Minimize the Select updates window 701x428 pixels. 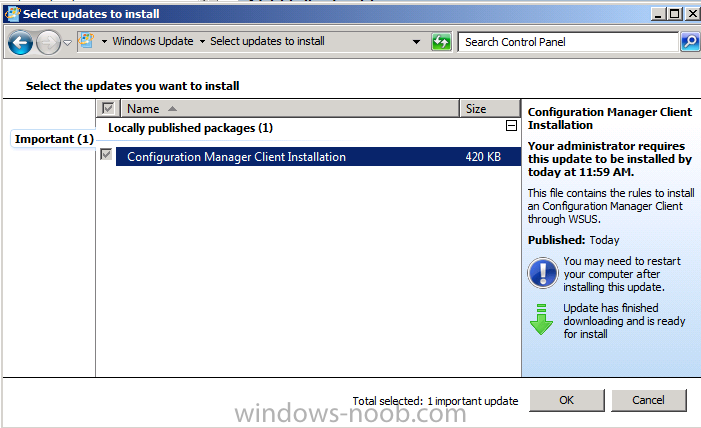point(657,14)
